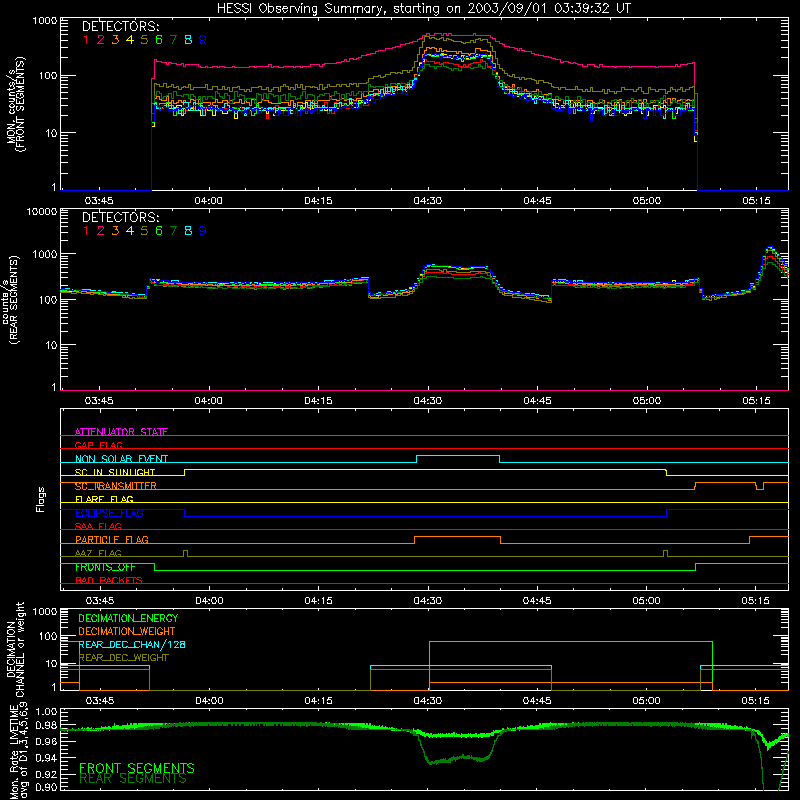800x800 pixels.
Task: Click 0.92 y-axis value on livetime plot
Action: 46,772
